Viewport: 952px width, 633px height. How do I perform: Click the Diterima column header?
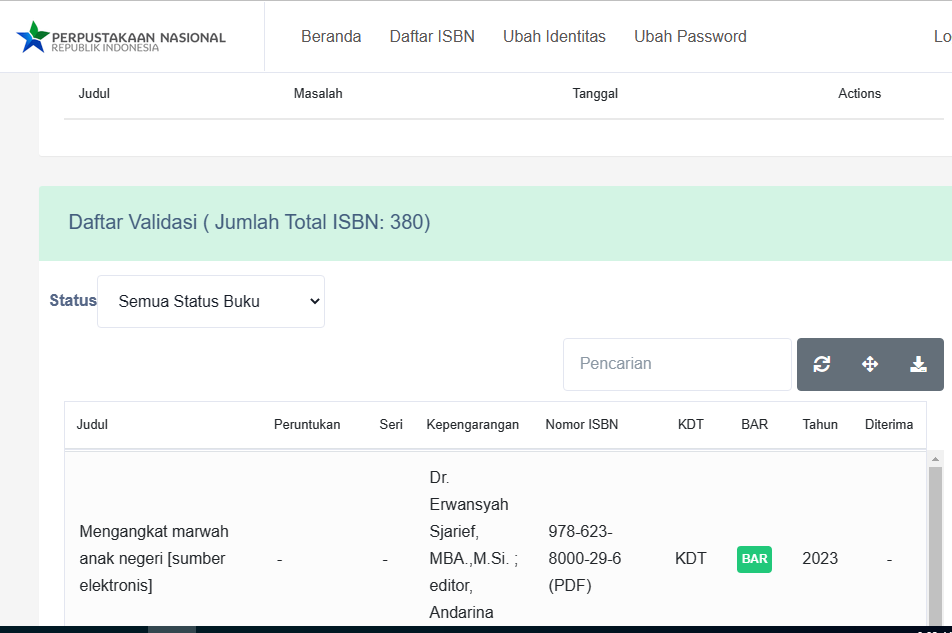point(889,424)
